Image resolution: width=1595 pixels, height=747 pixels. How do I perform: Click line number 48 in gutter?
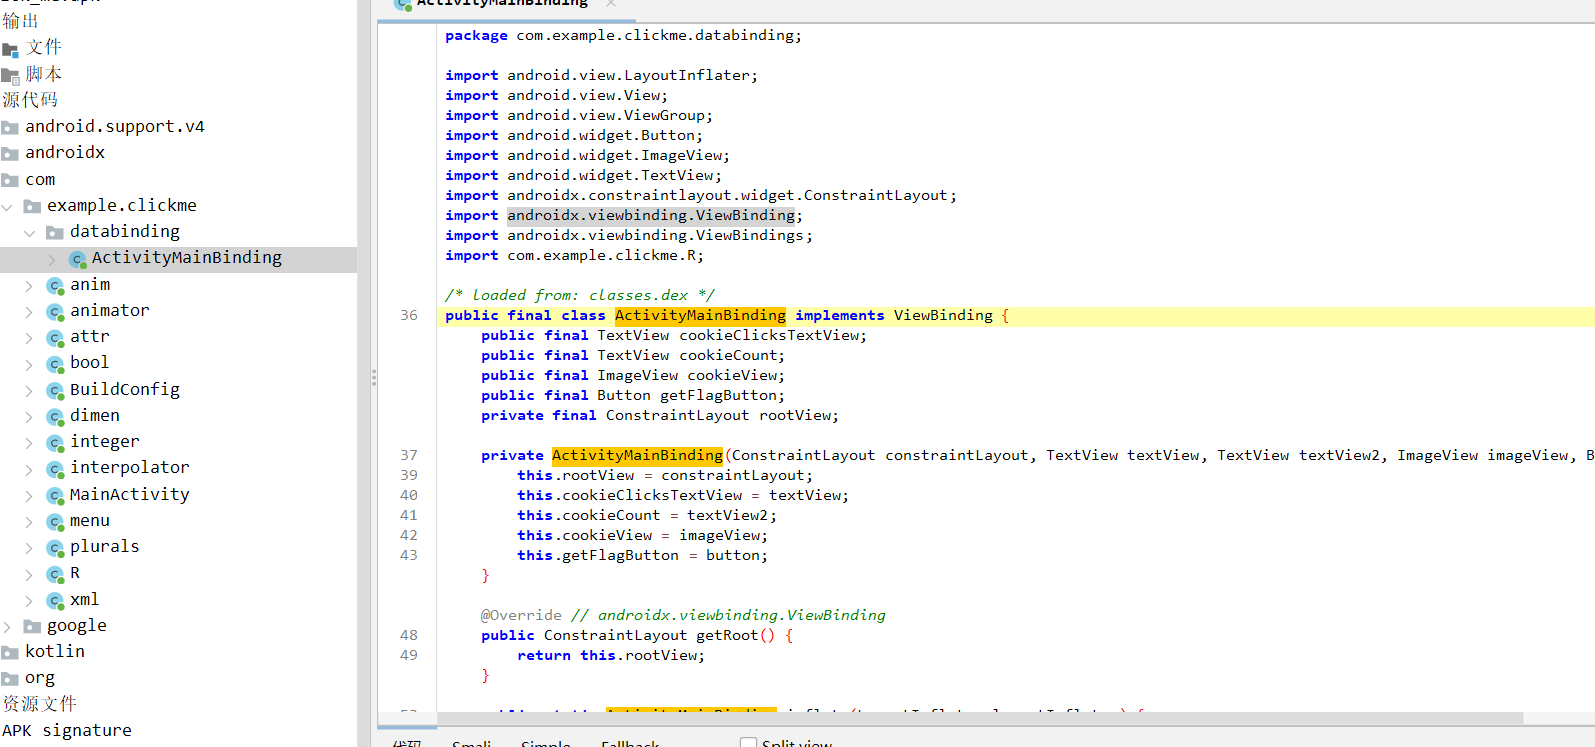[409, 636]
